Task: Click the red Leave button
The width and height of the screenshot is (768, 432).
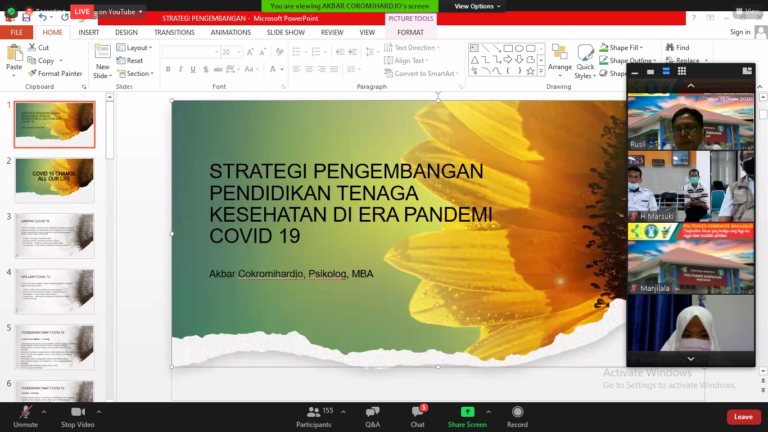Action: [742, 416]
